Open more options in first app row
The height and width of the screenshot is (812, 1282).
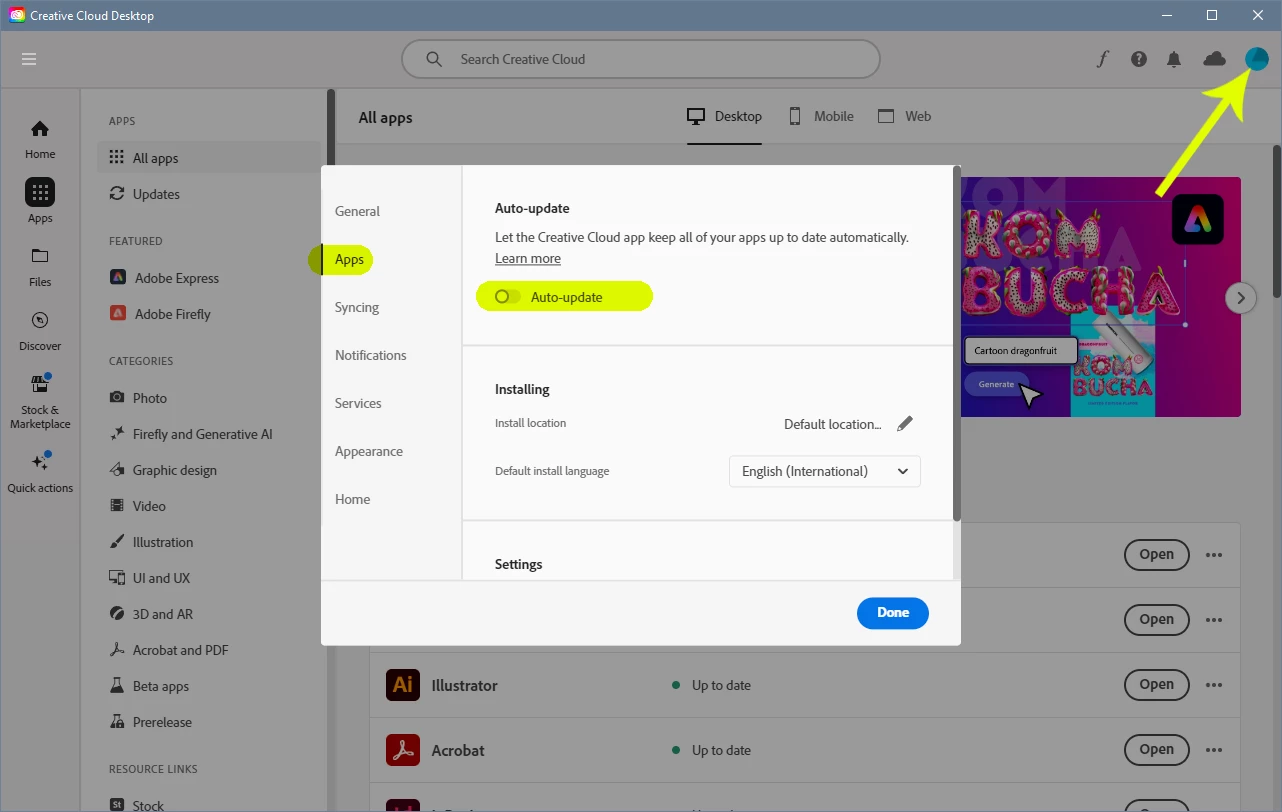pos(1214,555)
